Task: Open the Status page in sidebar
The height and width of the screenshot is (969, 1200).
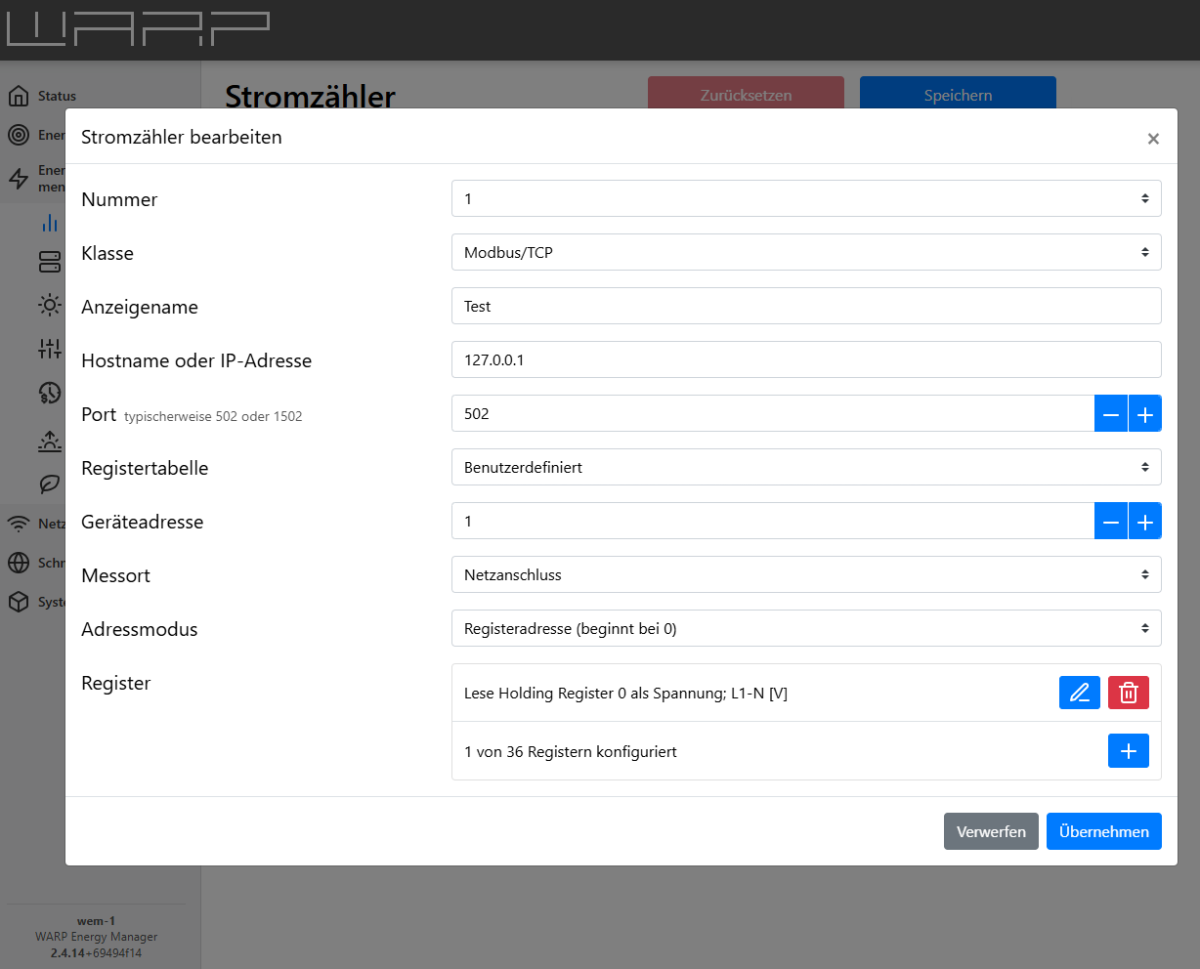Action: [56, 96]
